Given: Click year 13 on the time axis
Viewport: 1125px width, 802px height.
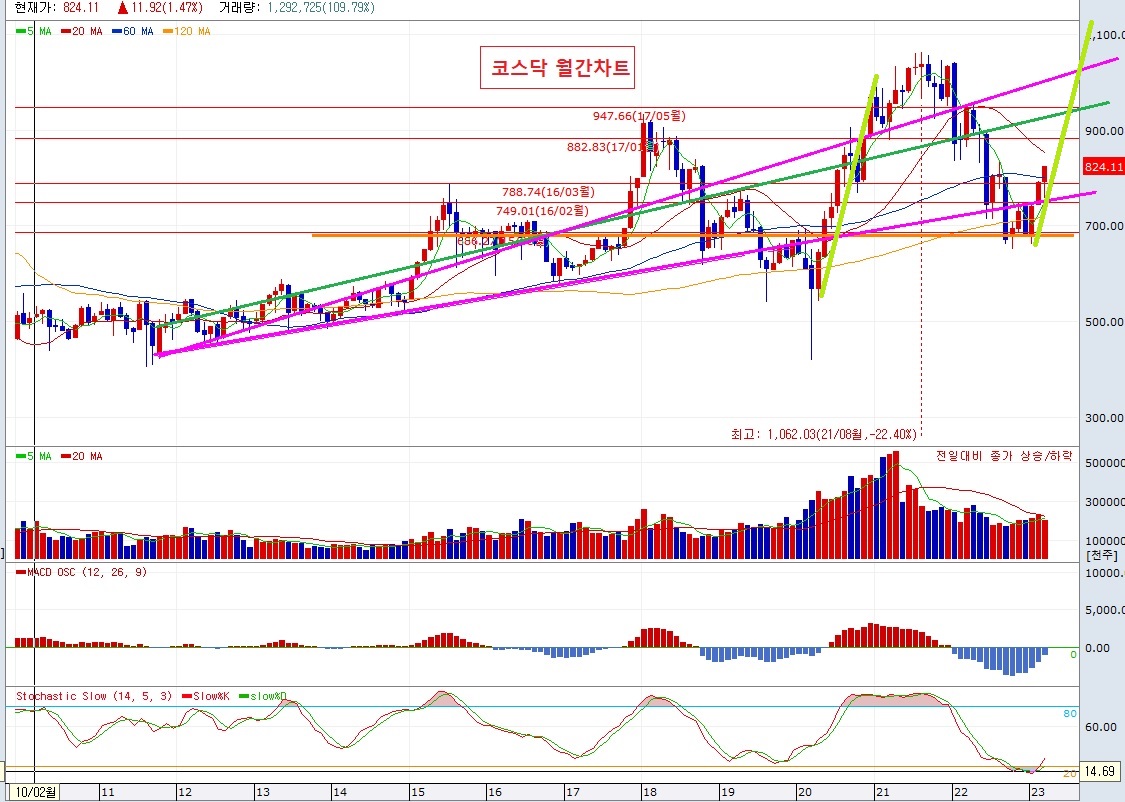Looking at the screenshot, I should click(x=263, y=793).
